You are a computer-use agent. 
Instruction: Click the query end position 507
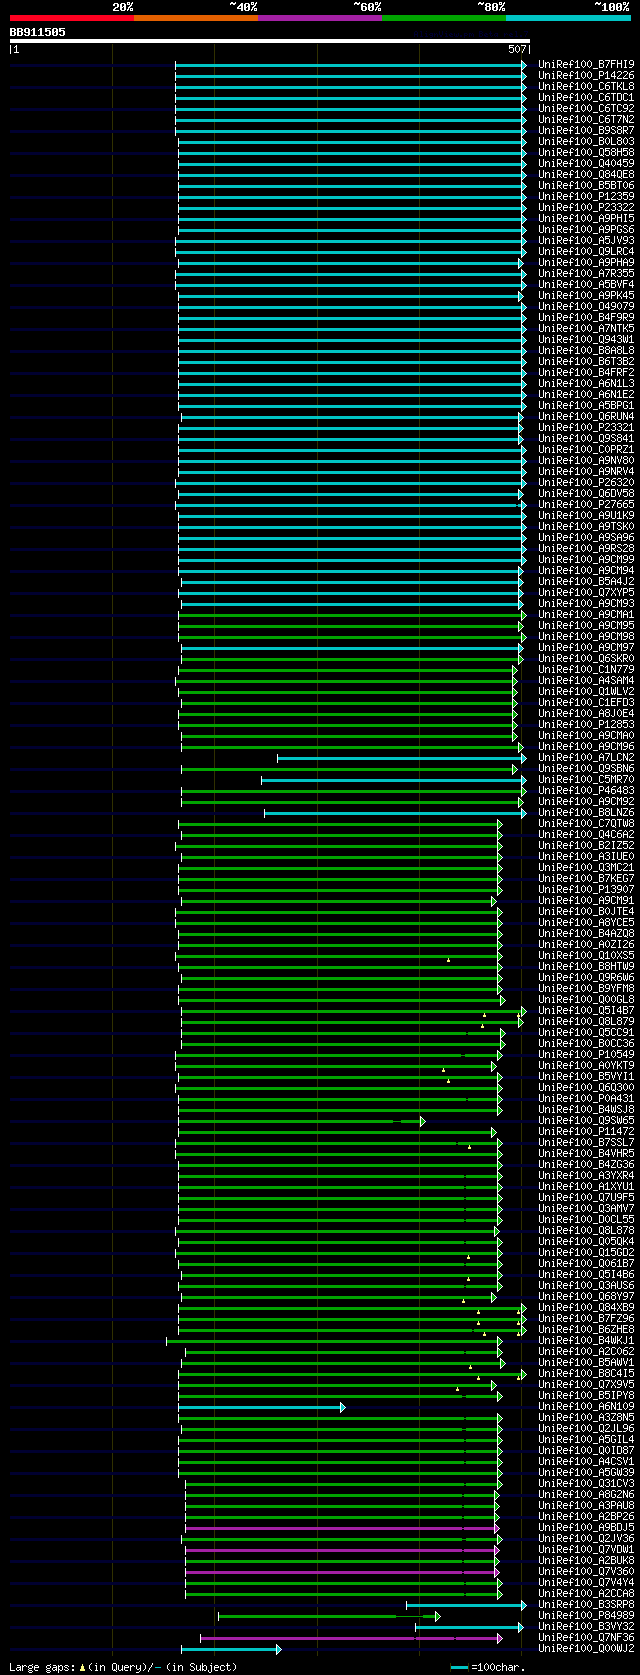[x=517, y=49]
